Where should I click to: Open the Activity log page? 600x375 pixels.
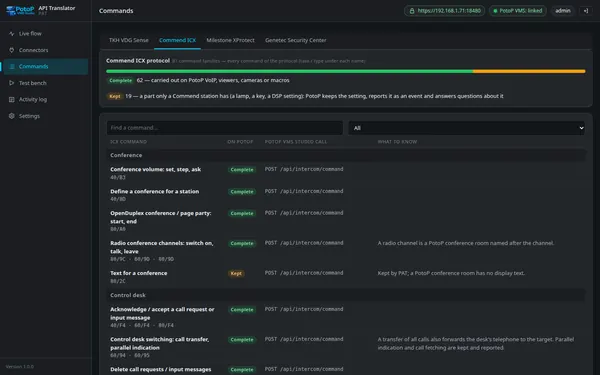(46, 99)
